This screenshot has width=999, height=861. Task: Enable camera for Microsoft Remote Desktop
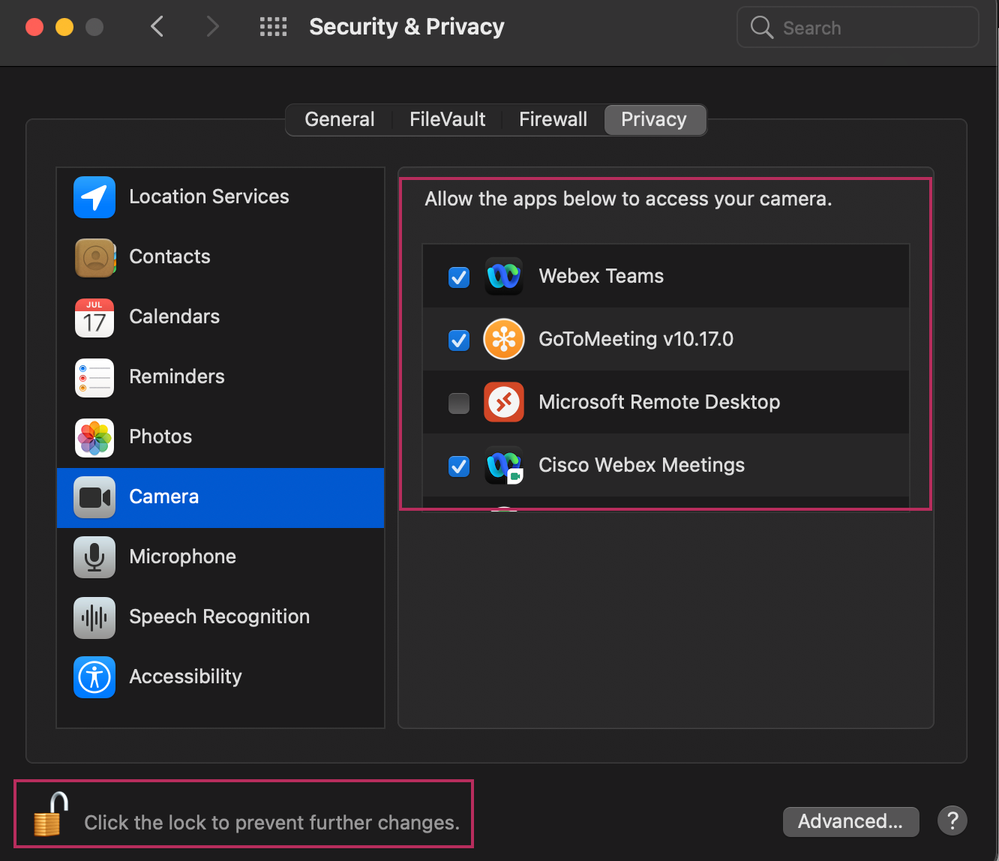point(459,403)
